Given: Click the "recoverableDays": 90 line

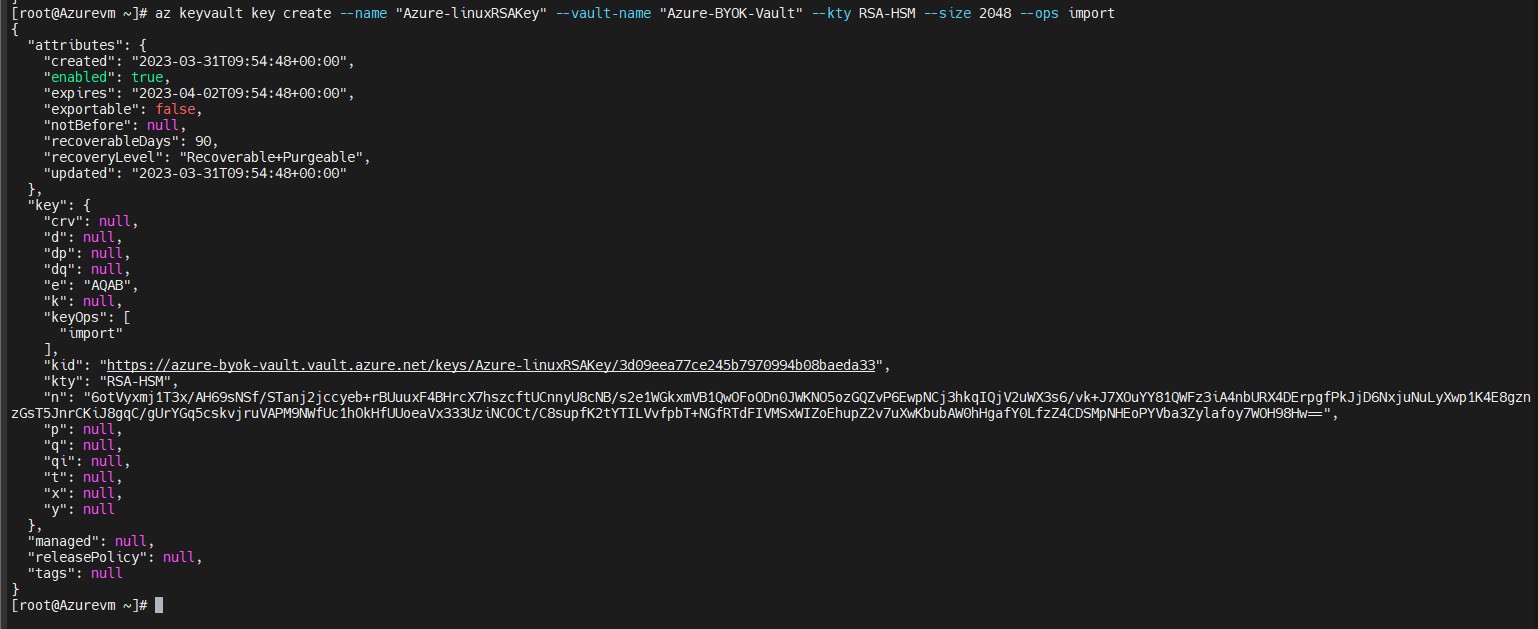Looking at the screenshot, I should coord(131,141).
